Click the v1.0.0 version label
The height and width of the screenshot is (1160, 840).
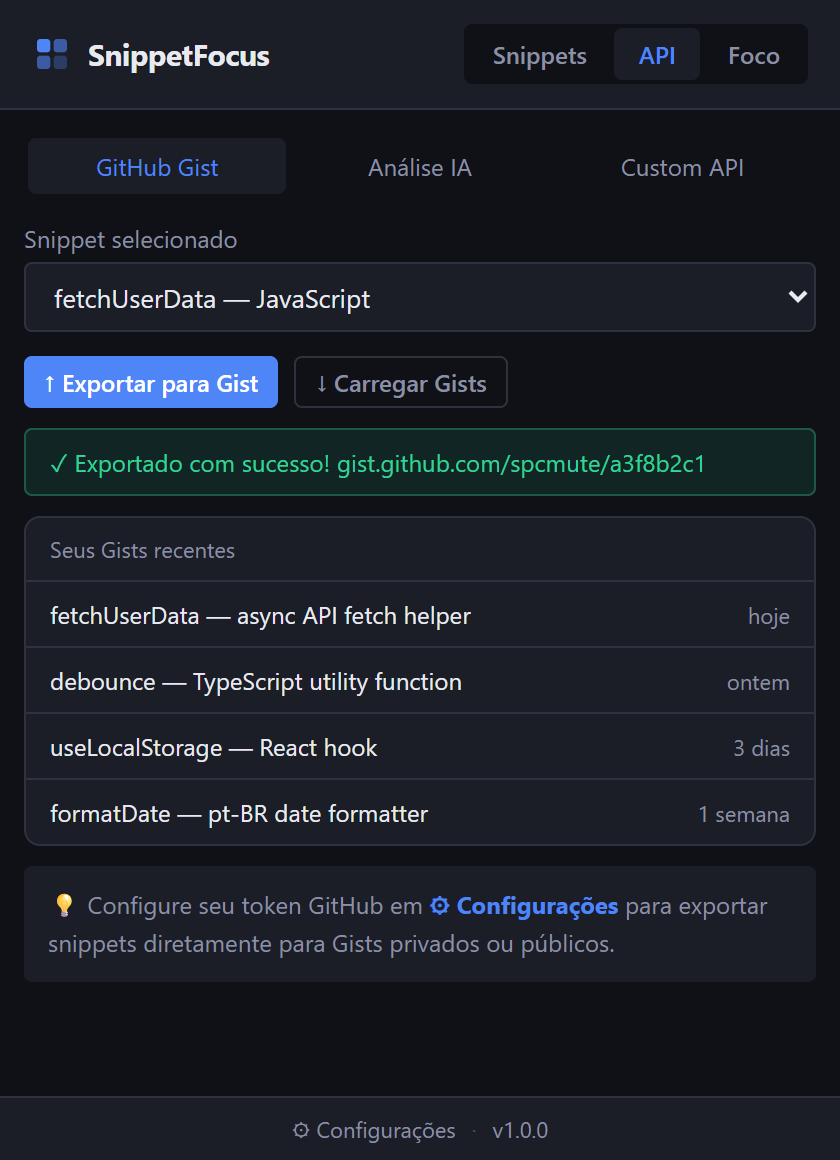click(x=520, y=1130)
